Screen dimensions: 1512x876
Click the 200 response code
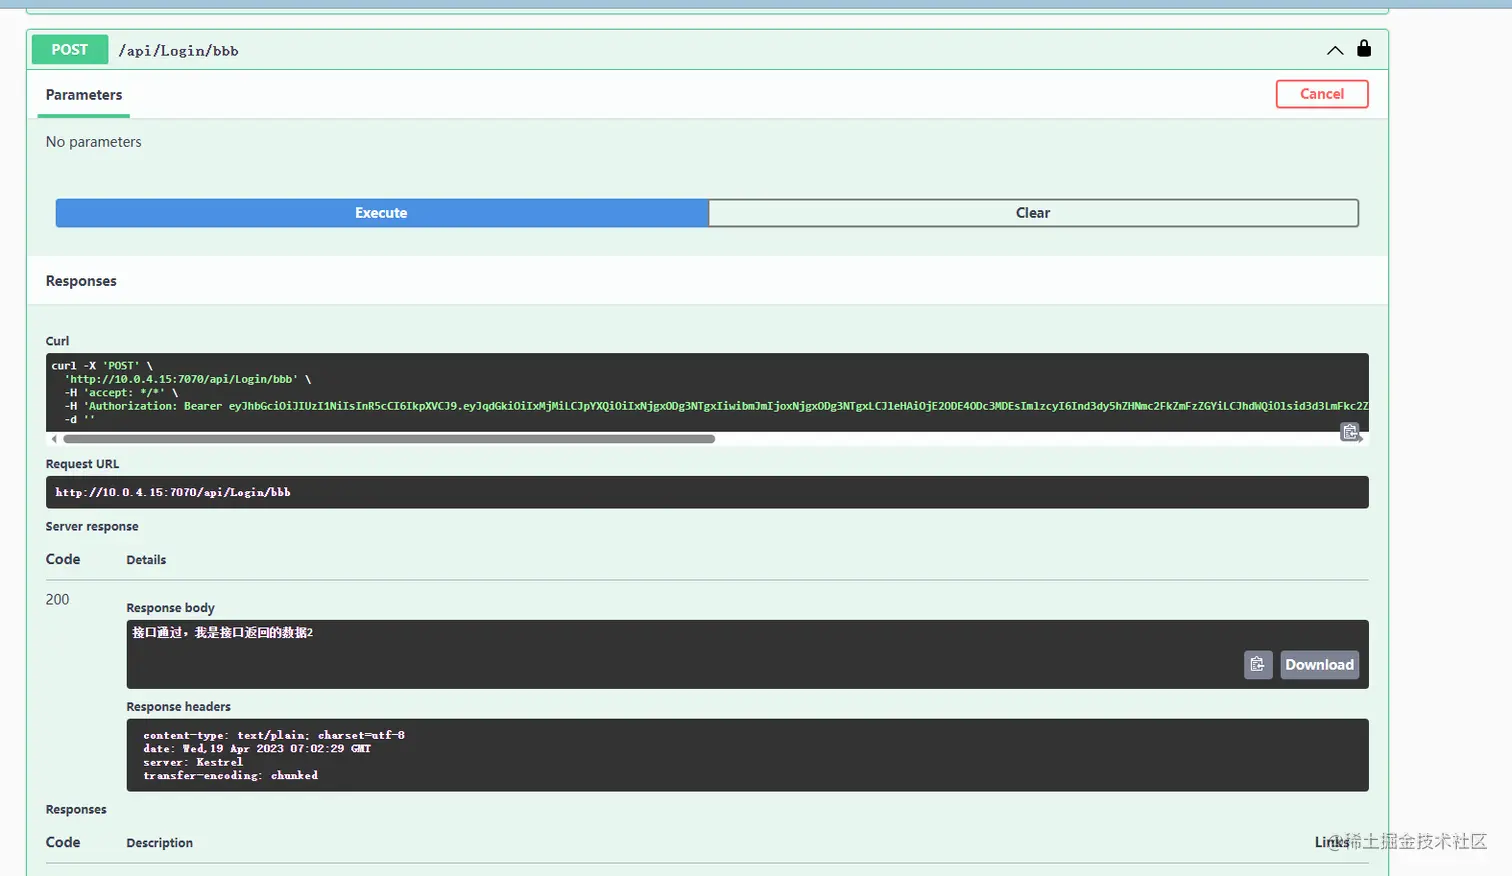coord(57,600)
